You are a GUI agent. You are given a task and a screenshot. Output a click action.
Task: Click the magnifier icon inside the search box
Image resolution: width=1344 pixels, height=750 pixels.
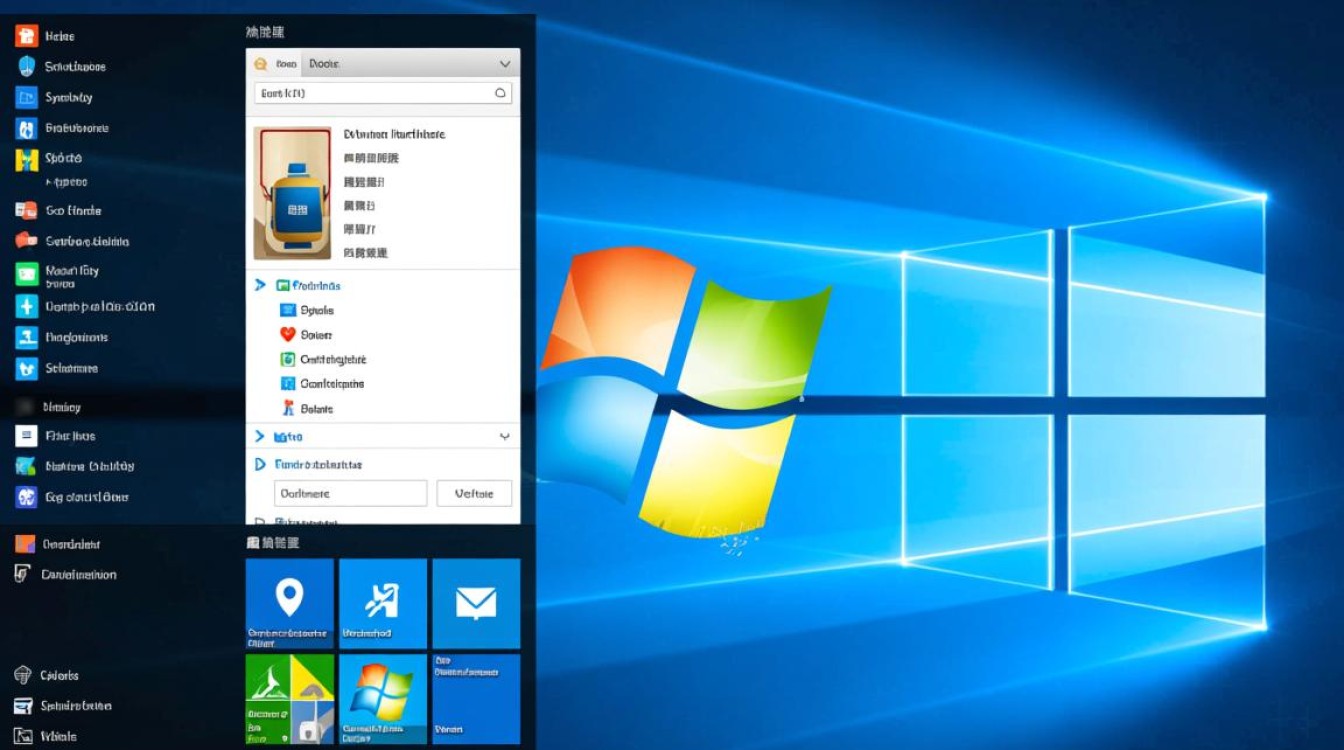coord(500,93)
